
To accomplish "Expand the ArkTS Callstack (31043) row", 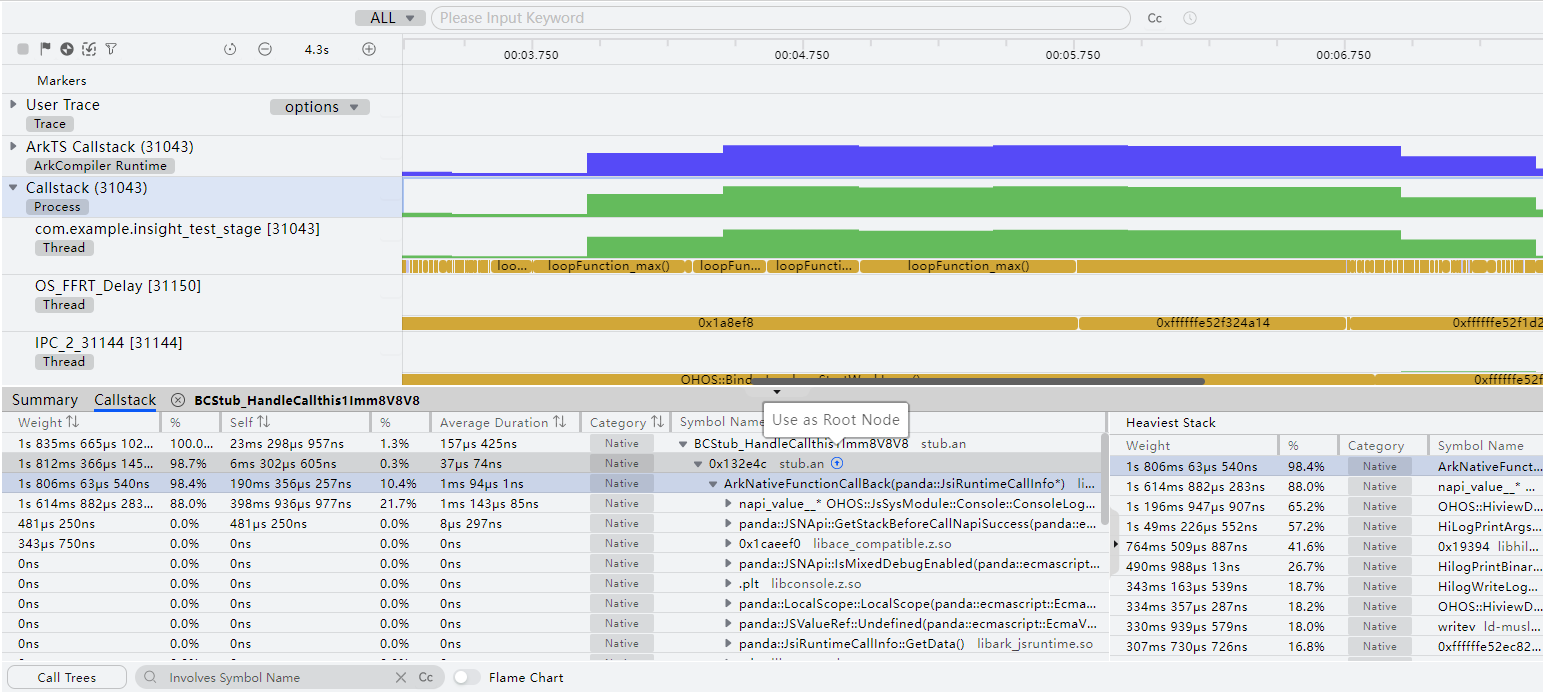I will tap(13, 146).
